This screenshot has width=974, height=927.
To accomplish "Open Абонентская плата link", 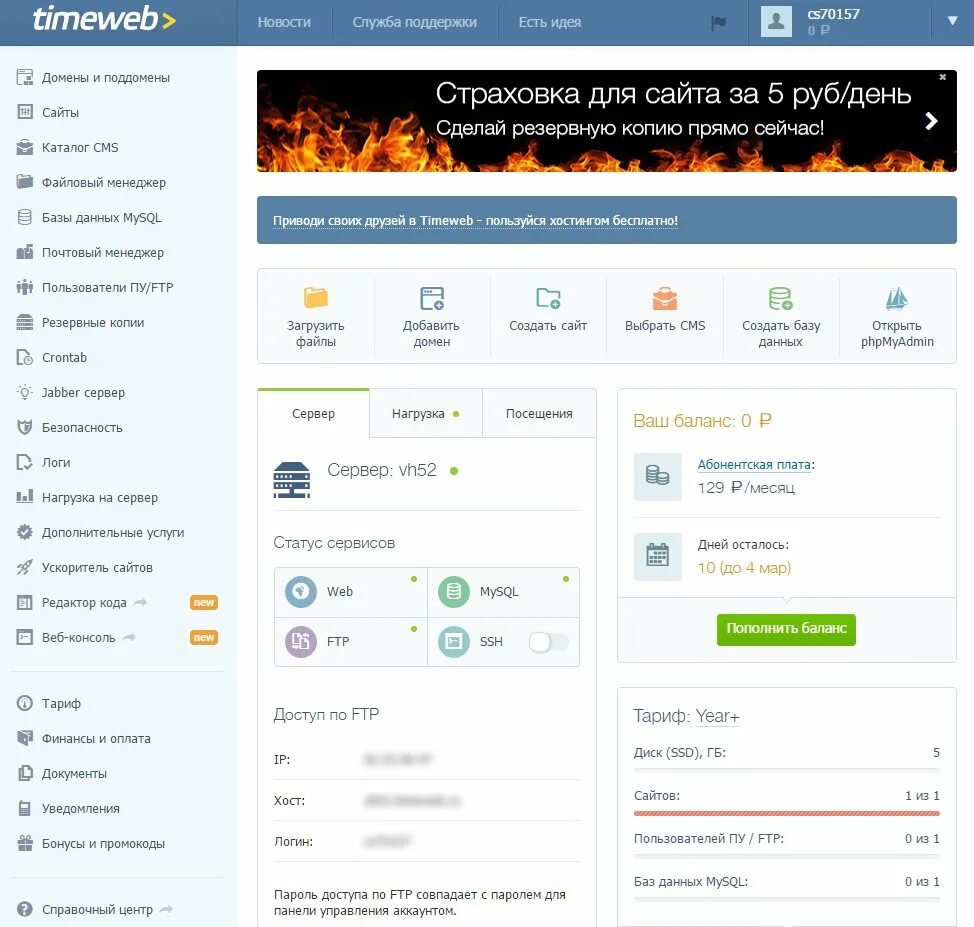I will (754, 465).
